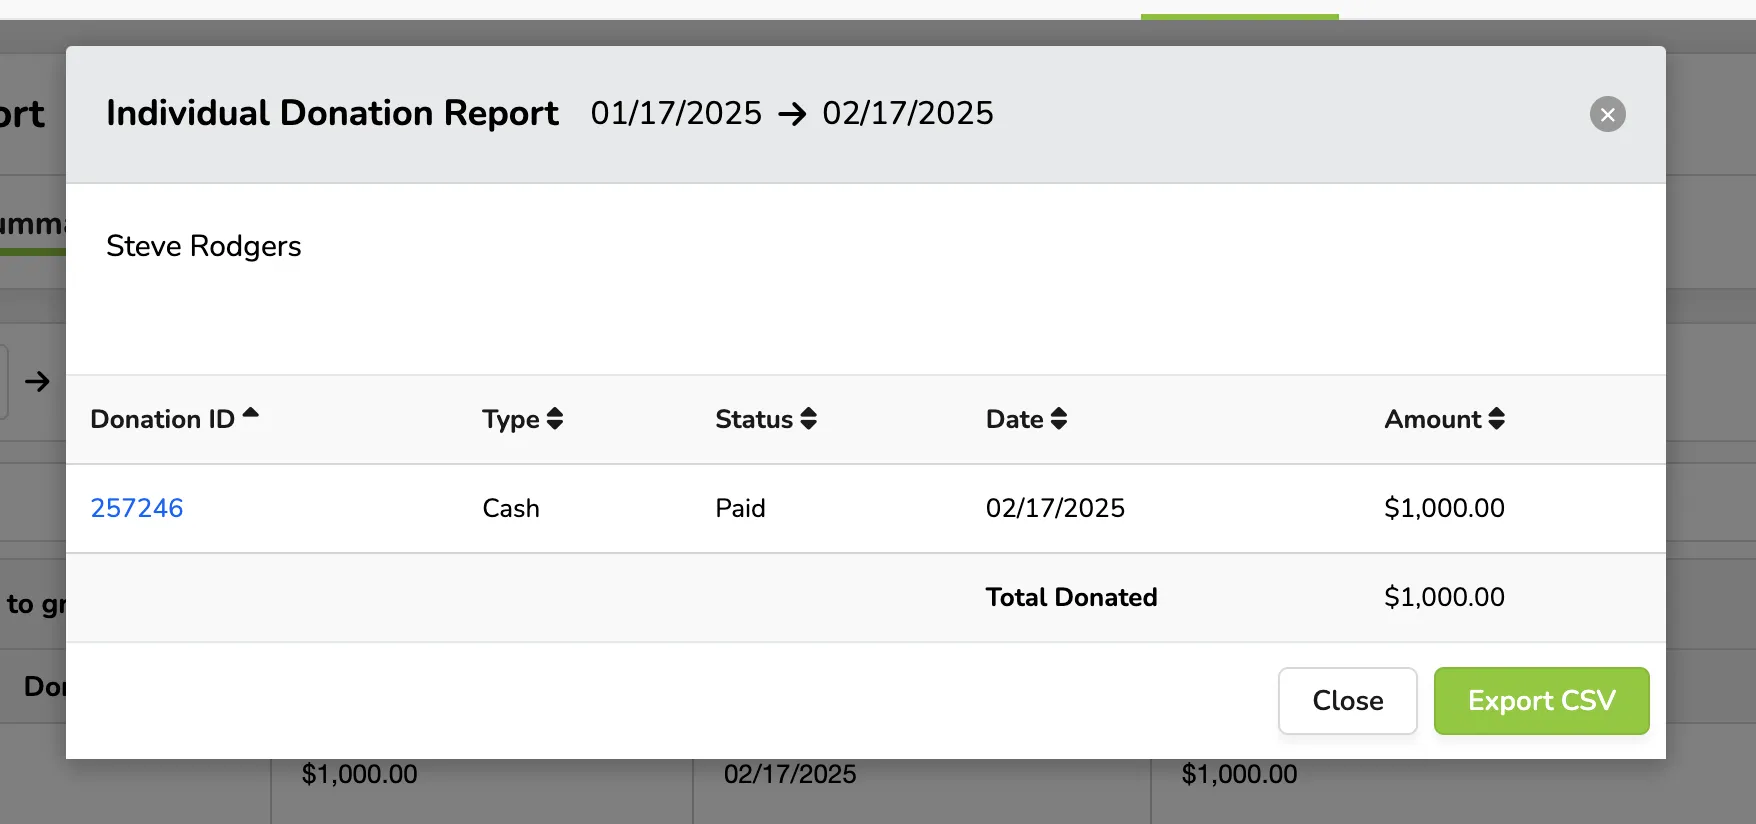Sort by Status column arrows
The width and height of the screenshot is (1756, 824).
tap(809, 419)
